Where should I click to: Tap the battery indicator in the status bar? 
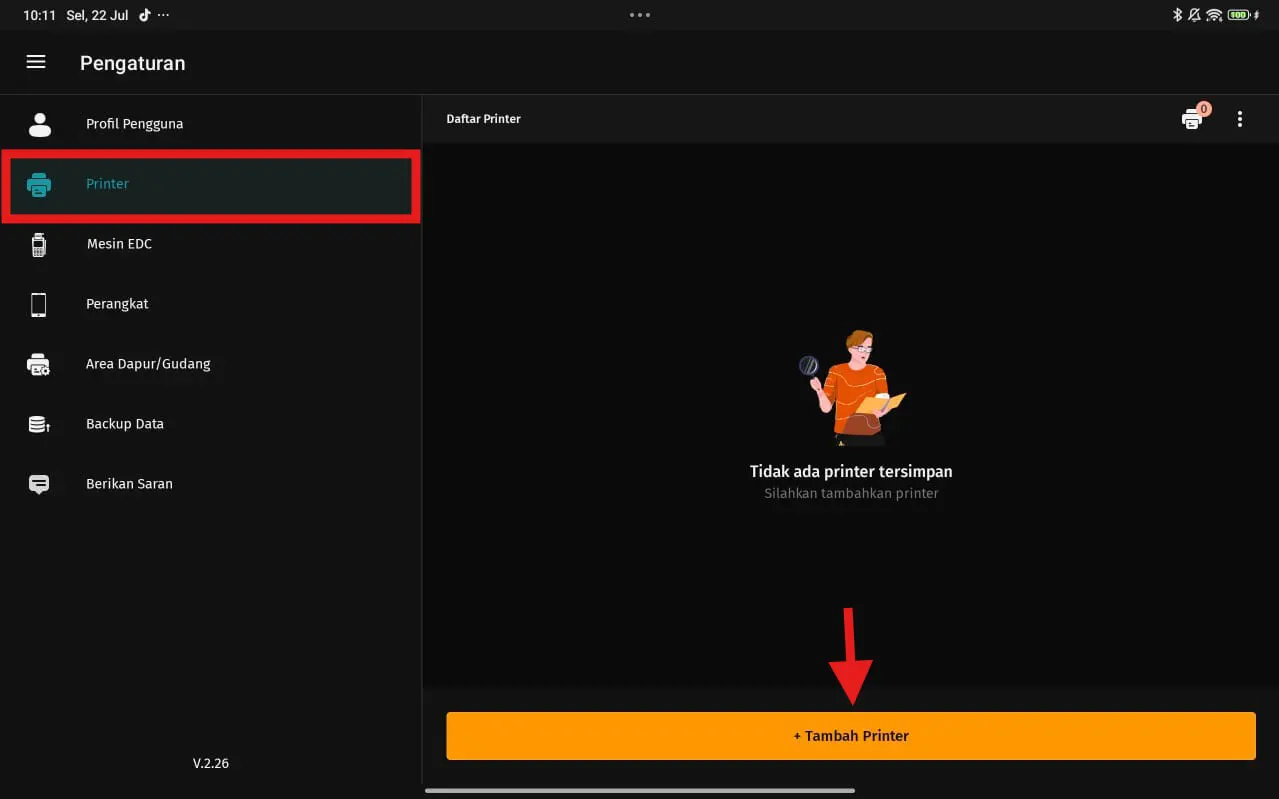1240,15
